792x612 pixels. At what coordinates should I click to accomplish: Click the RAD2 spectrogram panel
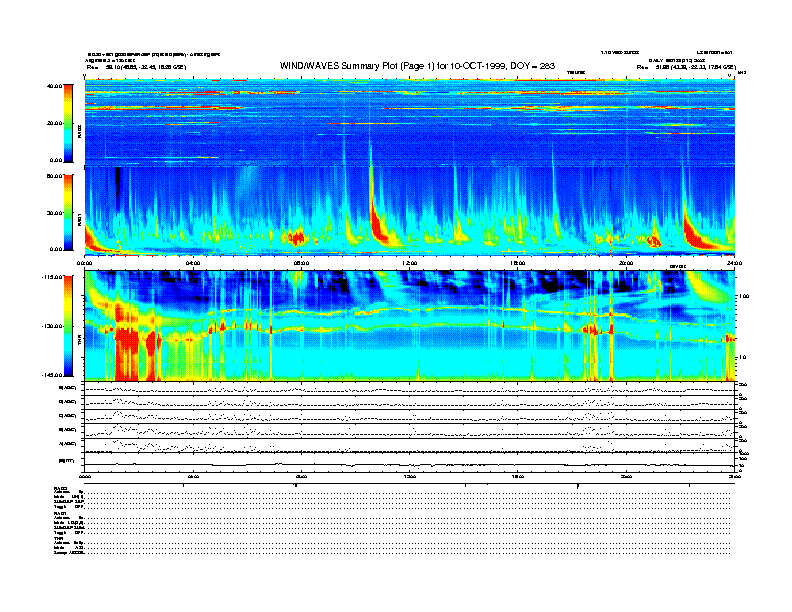pyautogui.click(x=410, y=122)
